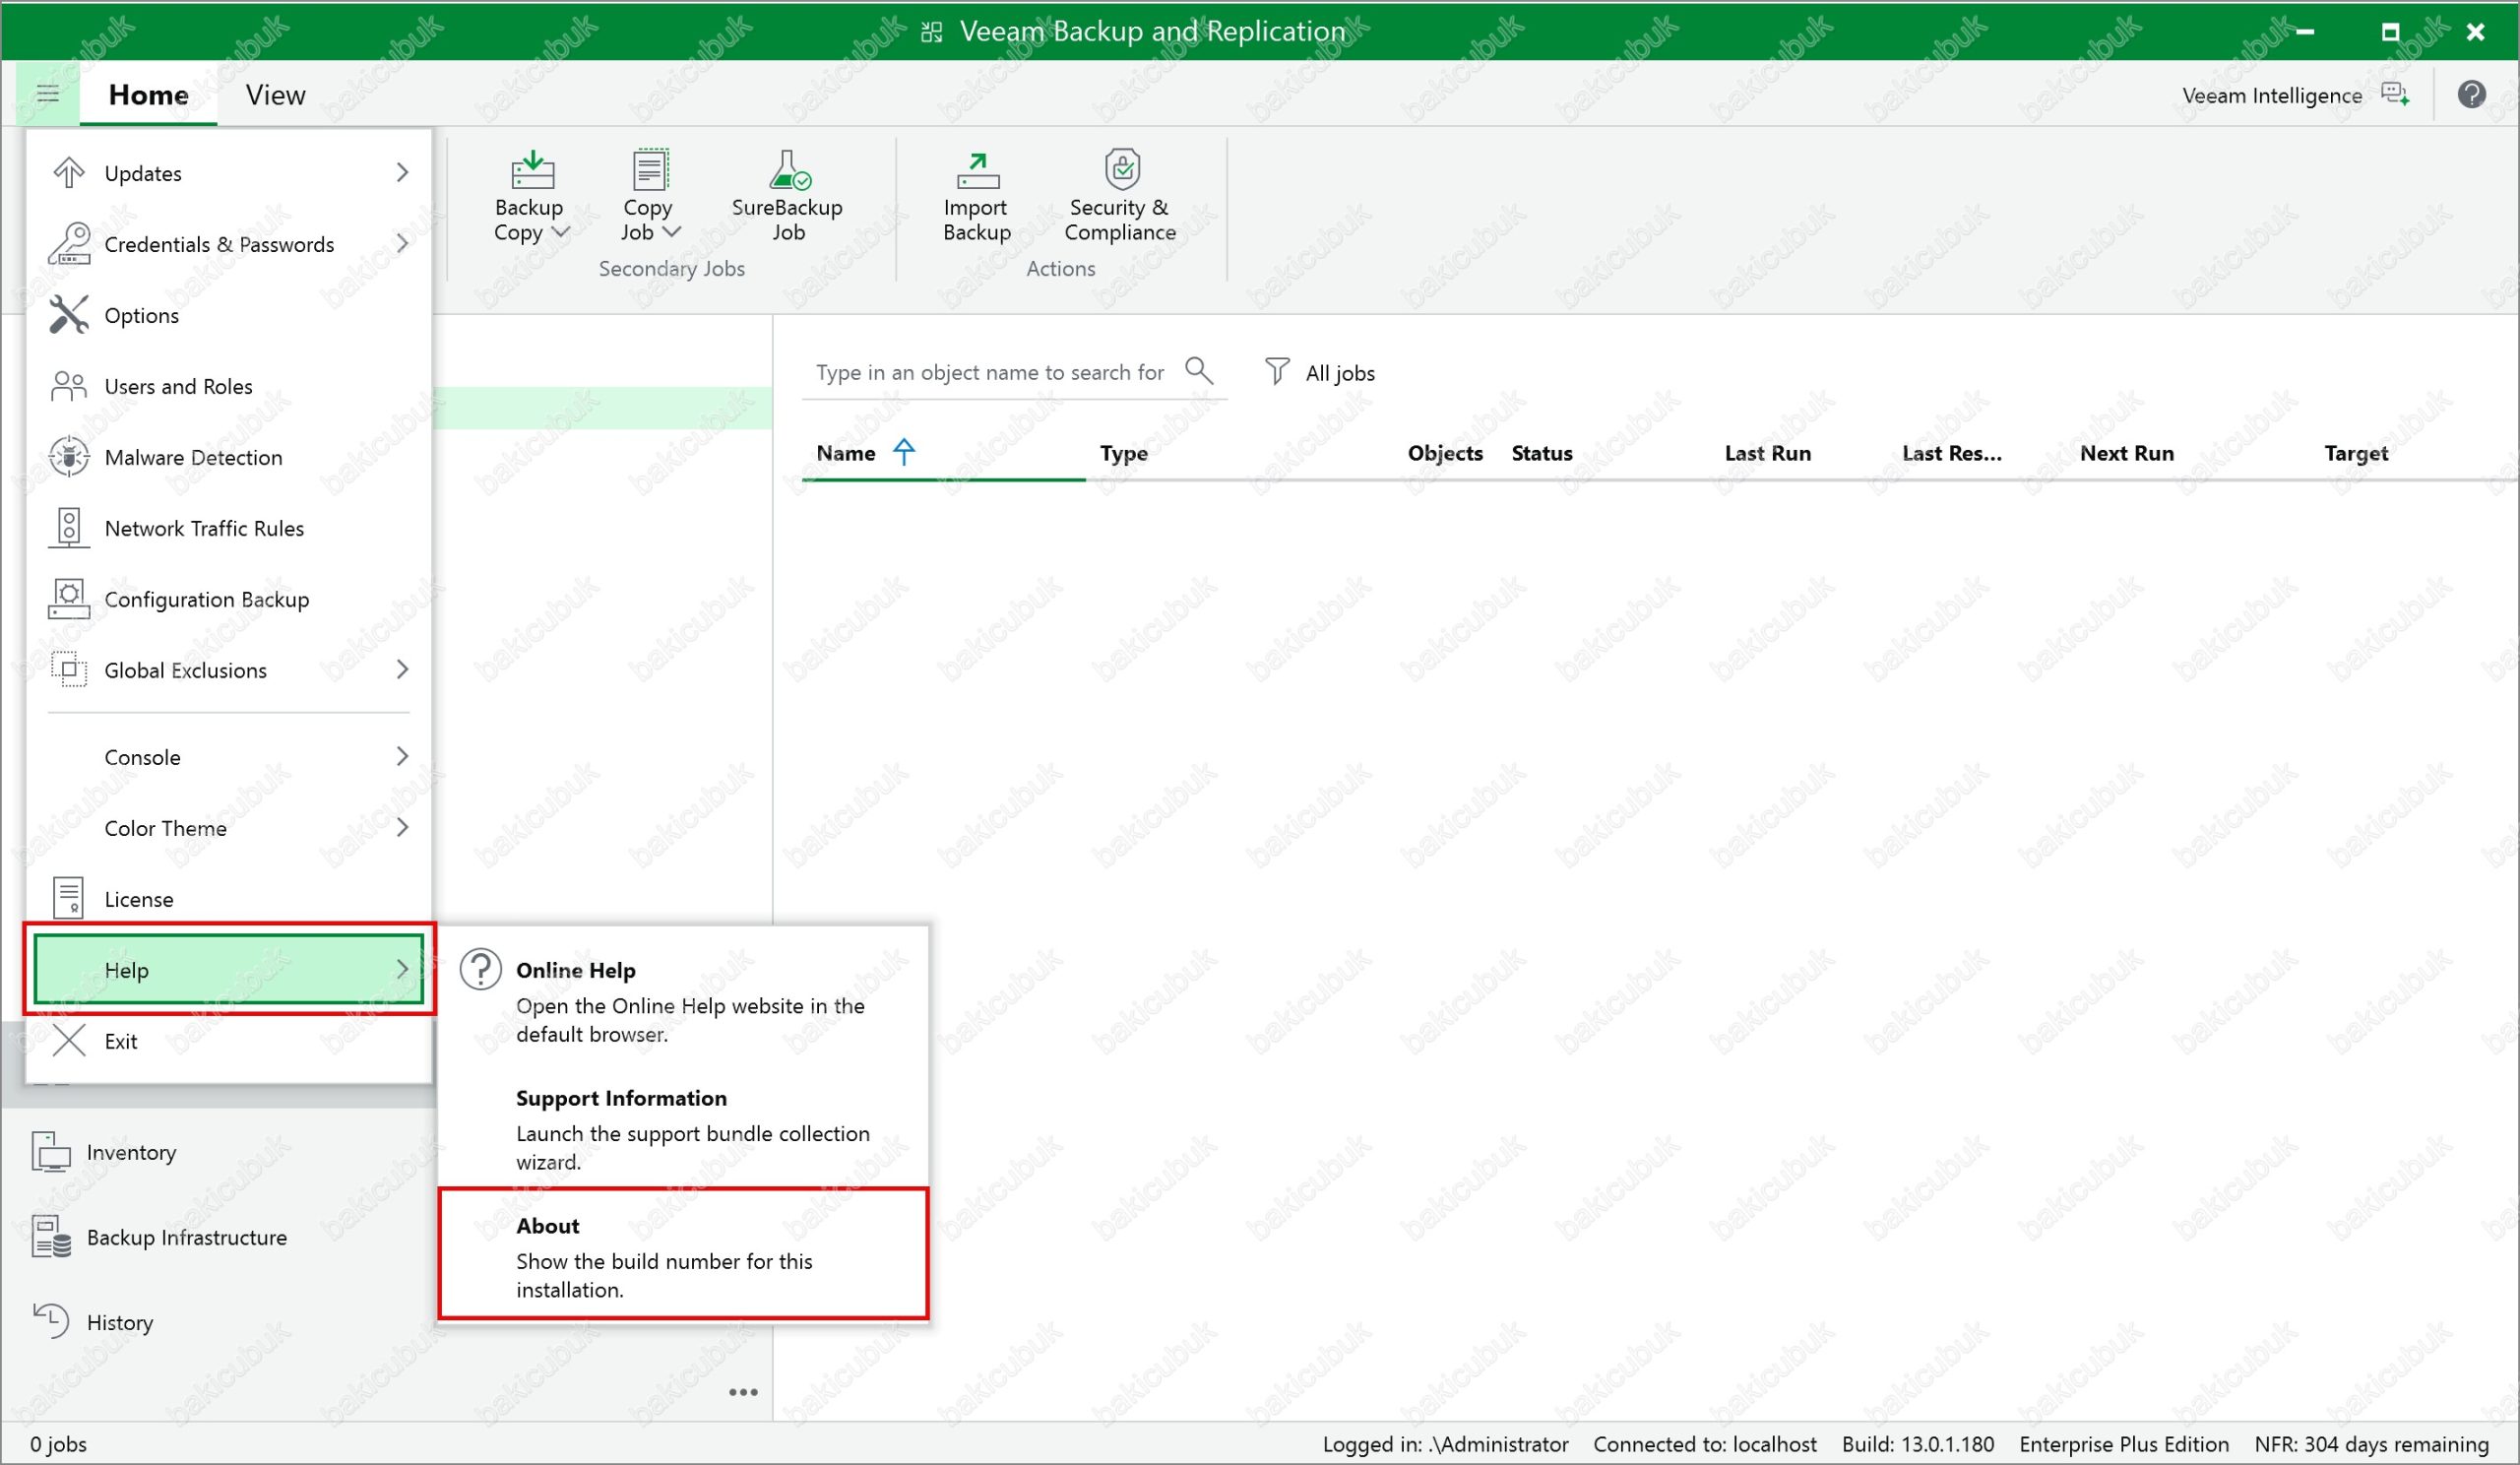Viewport: 2520px width, 1465px height.
Task: Click the help question mark icon
Action: (x=2471, y=95)
